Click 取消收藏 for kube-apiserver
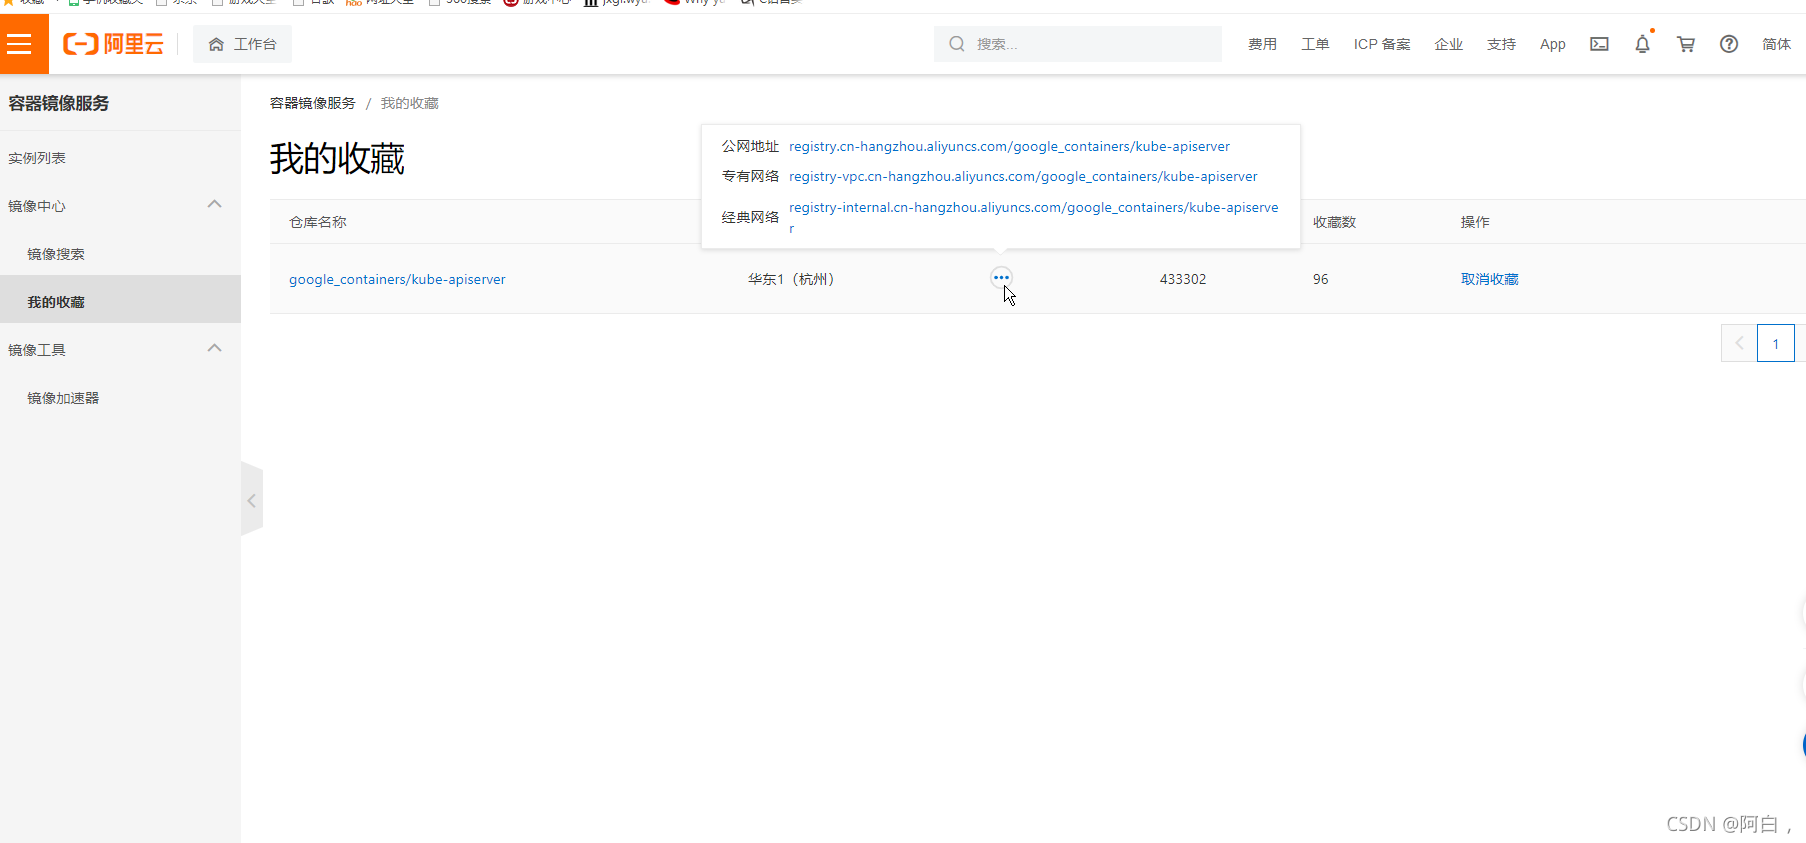1806x843 pixels. tap(1489, 279)
